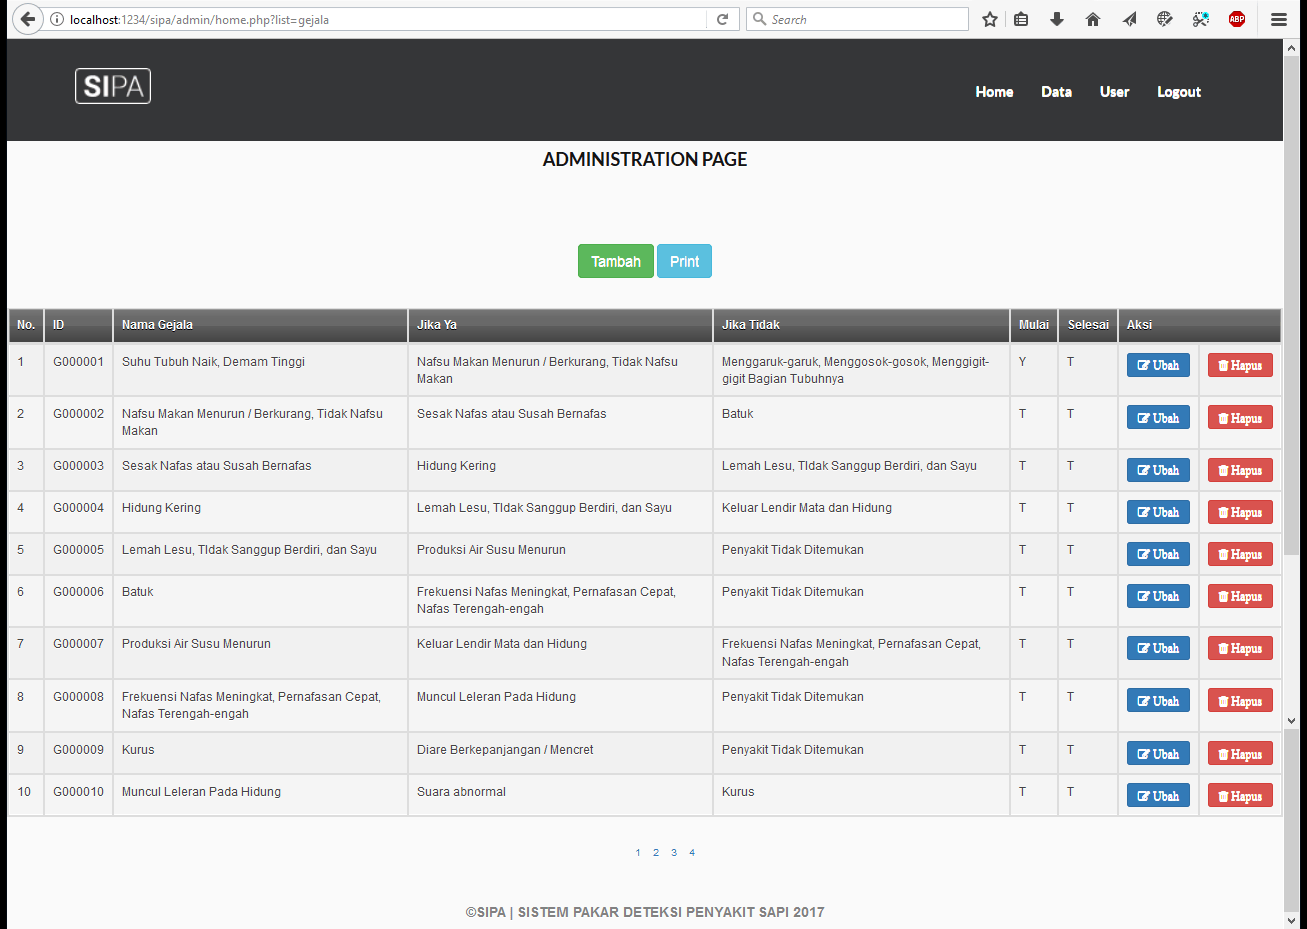This screenshot has height=929, width=1307.
Task: Open the Firefox hamburger menu
Action: [x=1279, y=19]
